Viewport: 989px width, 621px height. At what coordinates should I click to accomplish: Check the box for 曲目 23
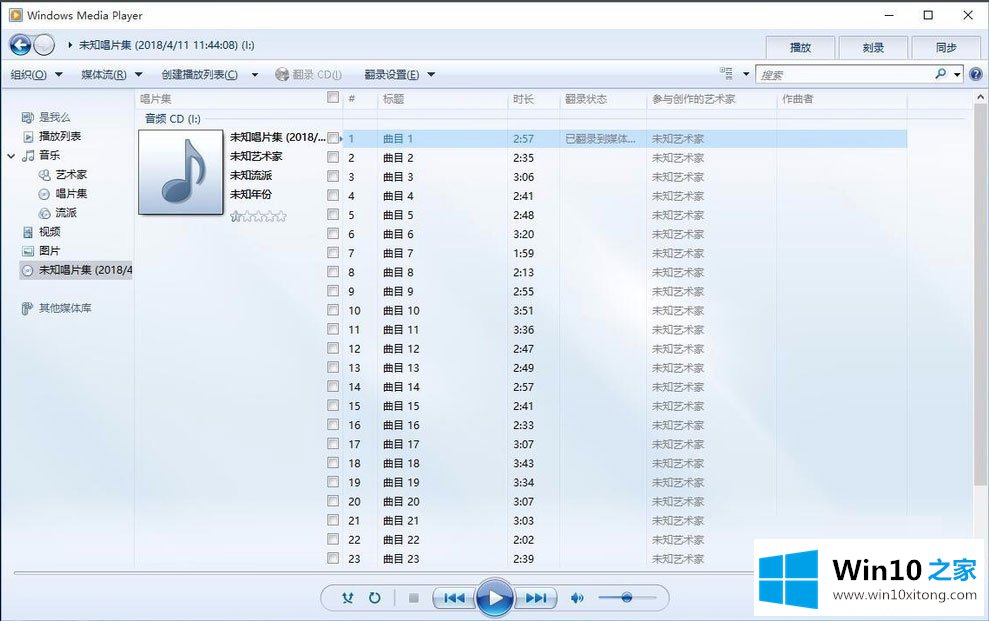(333, 558)
